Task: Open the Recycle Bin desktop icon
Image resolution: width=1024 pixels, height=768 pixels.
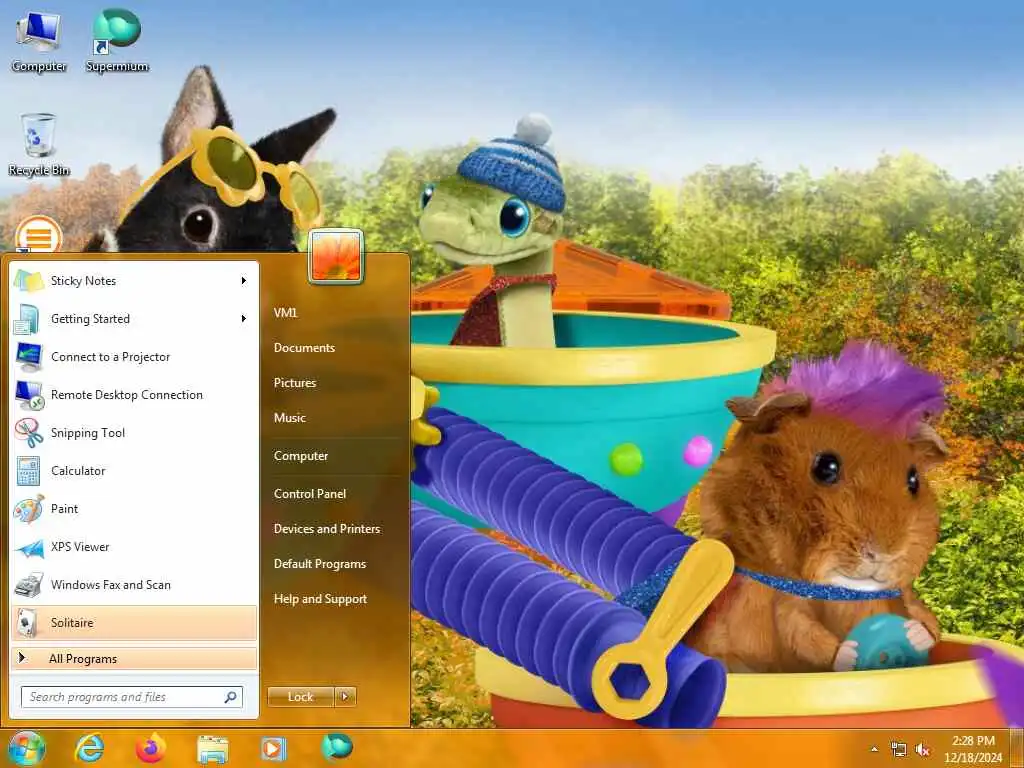Action: pyautogui.click(x=39, y=144)
